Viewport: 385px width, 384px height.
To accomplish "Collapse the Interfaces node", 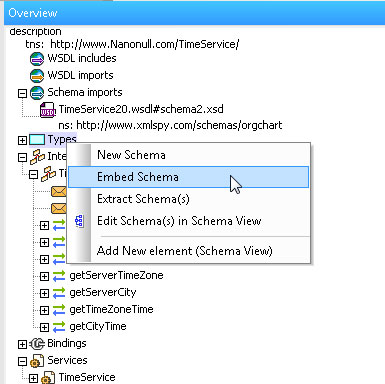I will point(22,157).
